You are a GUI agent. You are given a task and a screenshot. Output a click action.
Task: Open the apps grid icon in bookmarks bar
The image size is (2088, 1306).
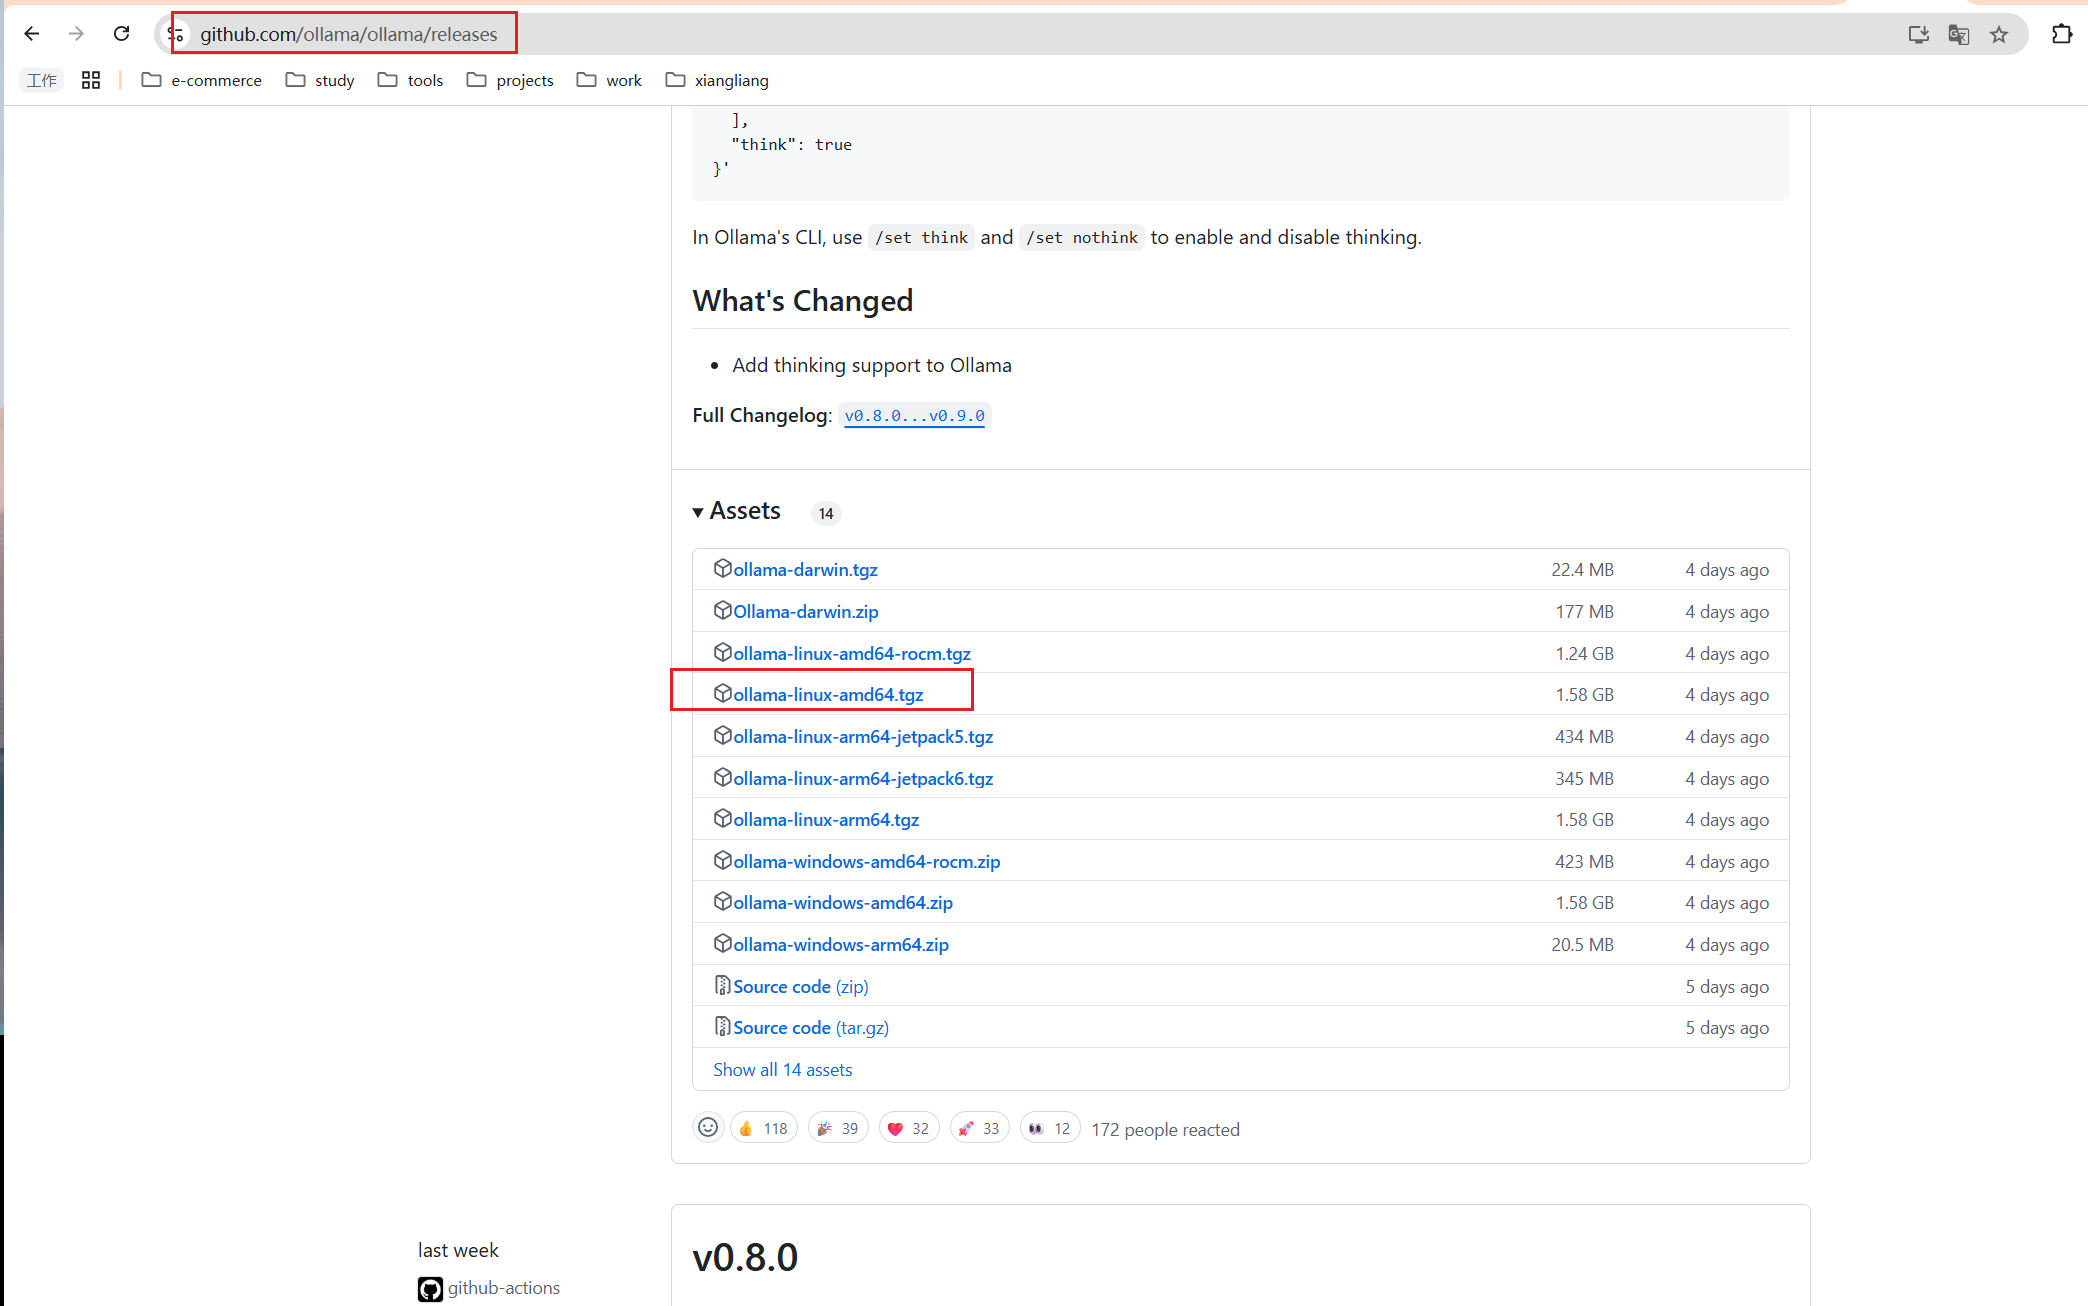click(91, 80)
